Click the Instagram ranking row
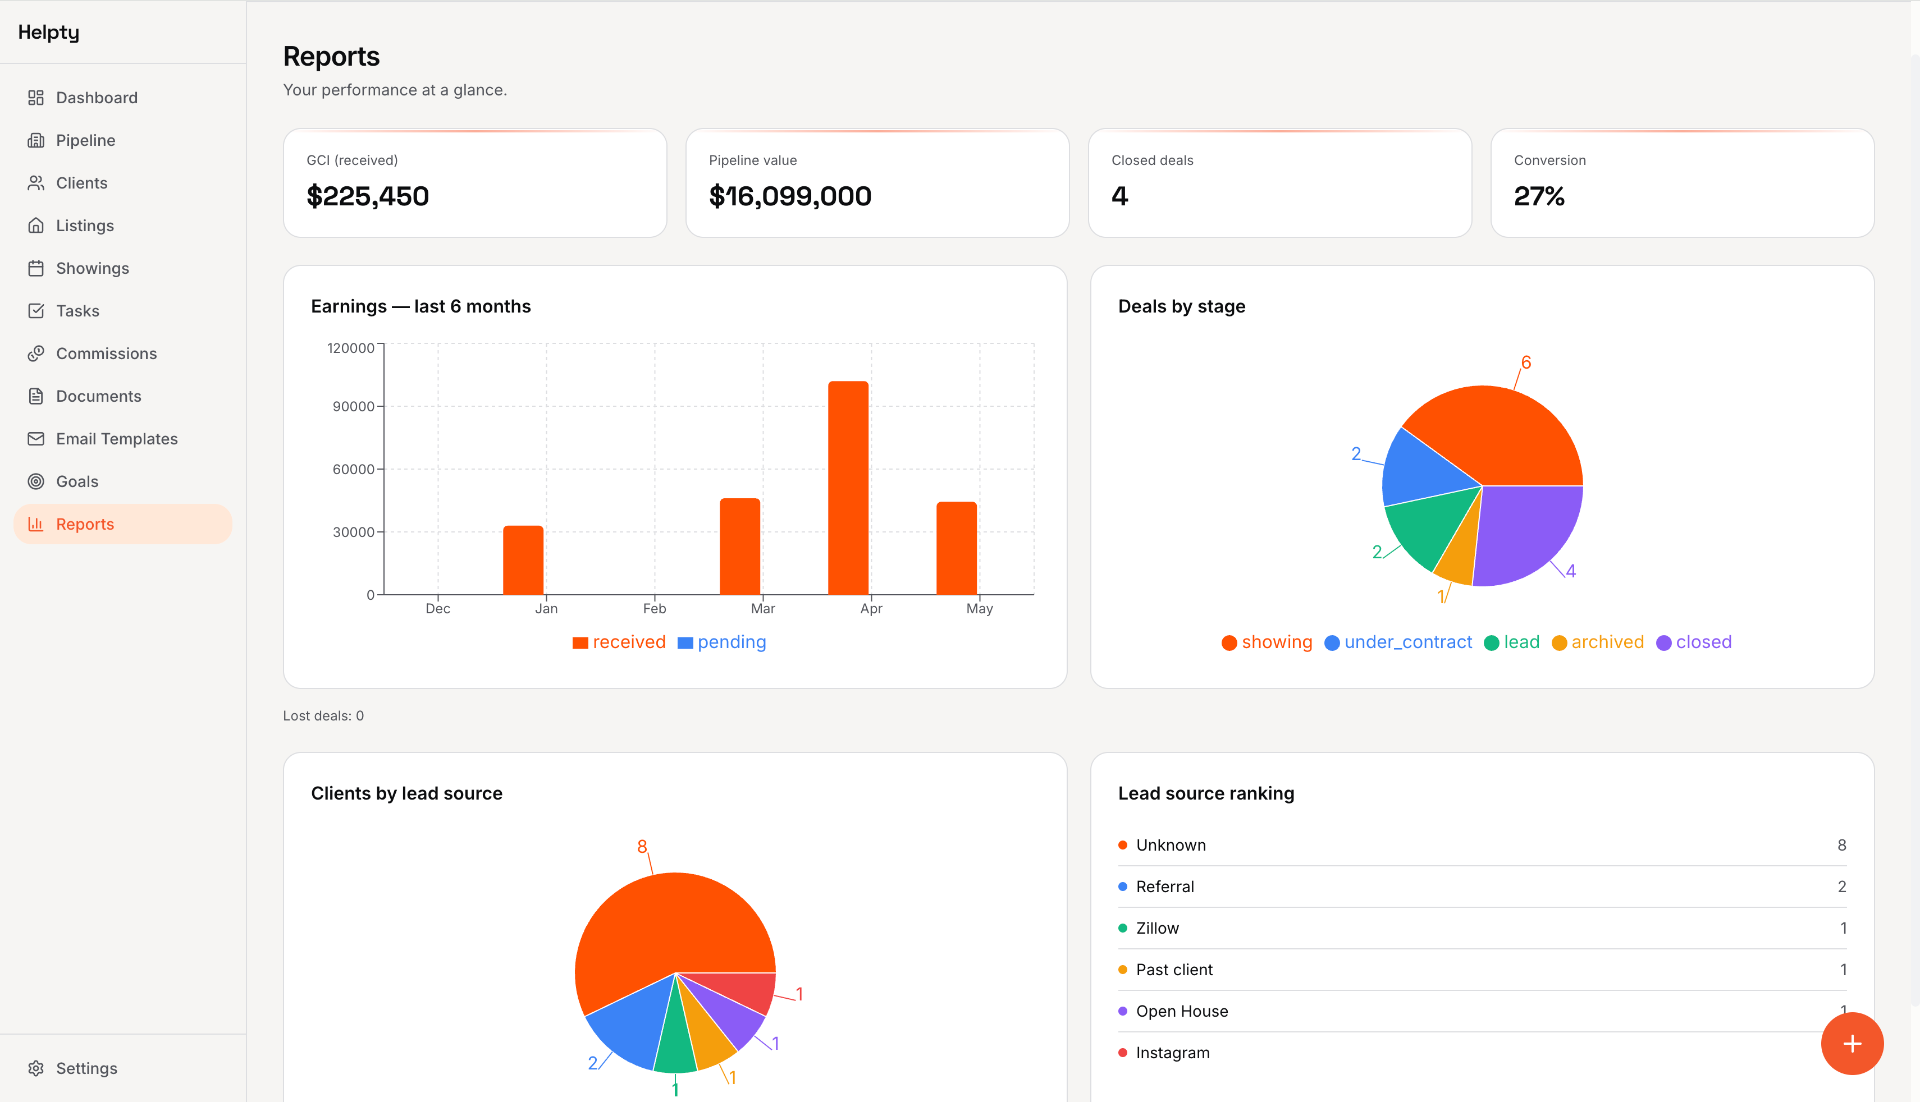 1482,1053
